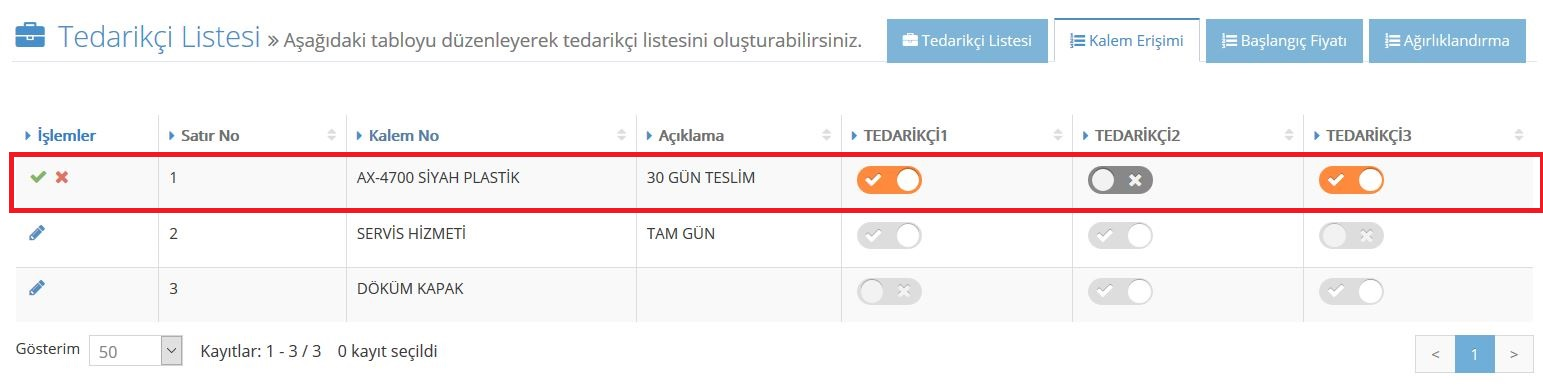Go to next page arrow button
The image size is (1544, 388).
[1513, 354]
